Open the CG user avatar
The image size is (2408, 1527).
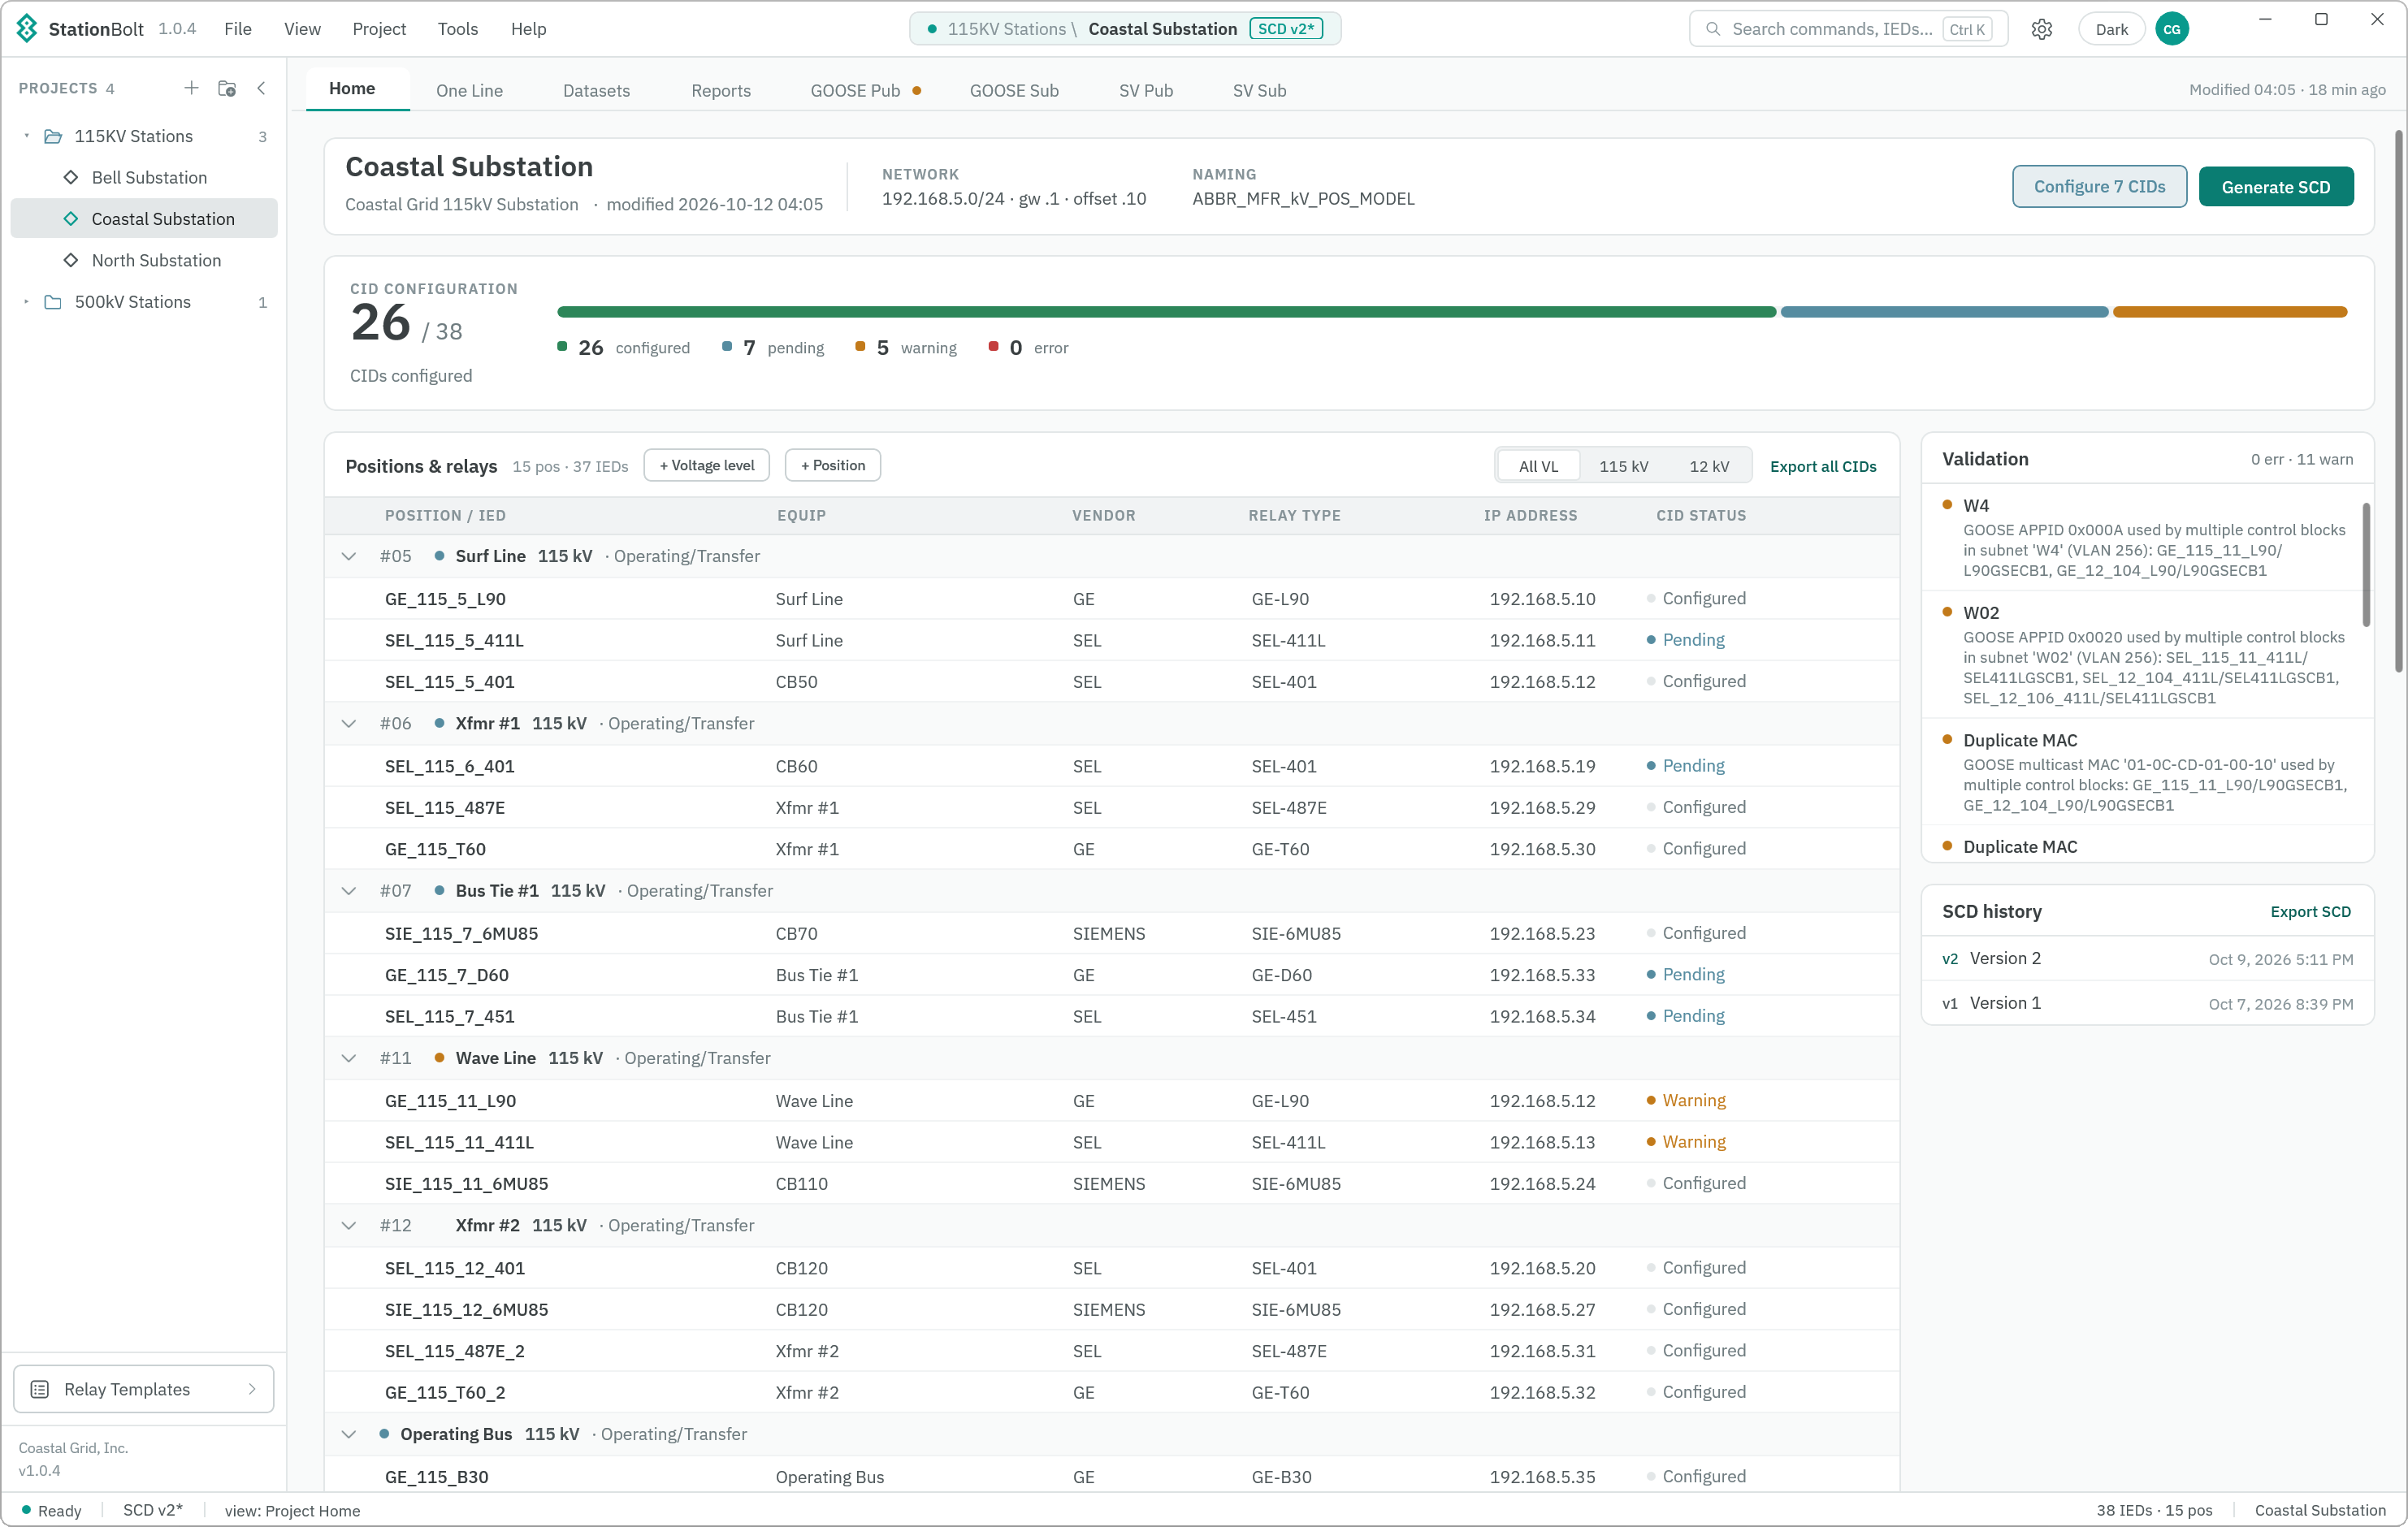click(x=2171, y=29)
